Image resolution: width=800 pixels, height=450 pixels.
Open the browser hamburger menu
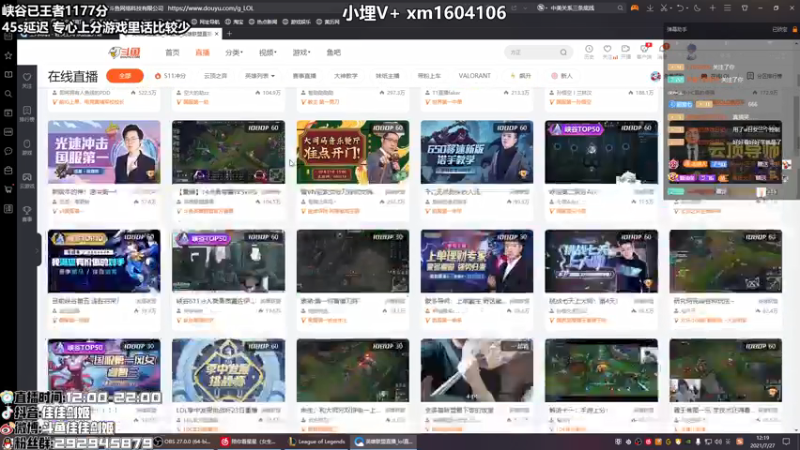(x=728, y=8)
